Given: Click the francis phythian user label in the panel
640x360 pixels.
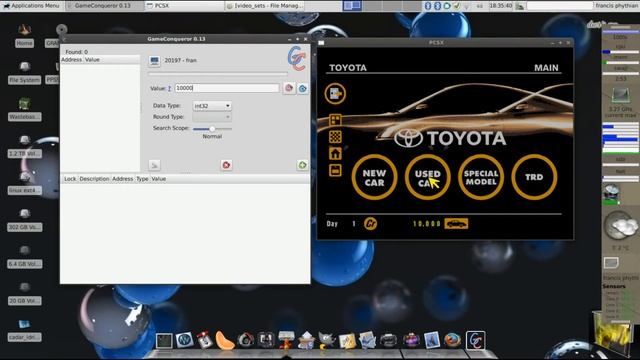Looking at the screenshot, I should coord(616,6).
